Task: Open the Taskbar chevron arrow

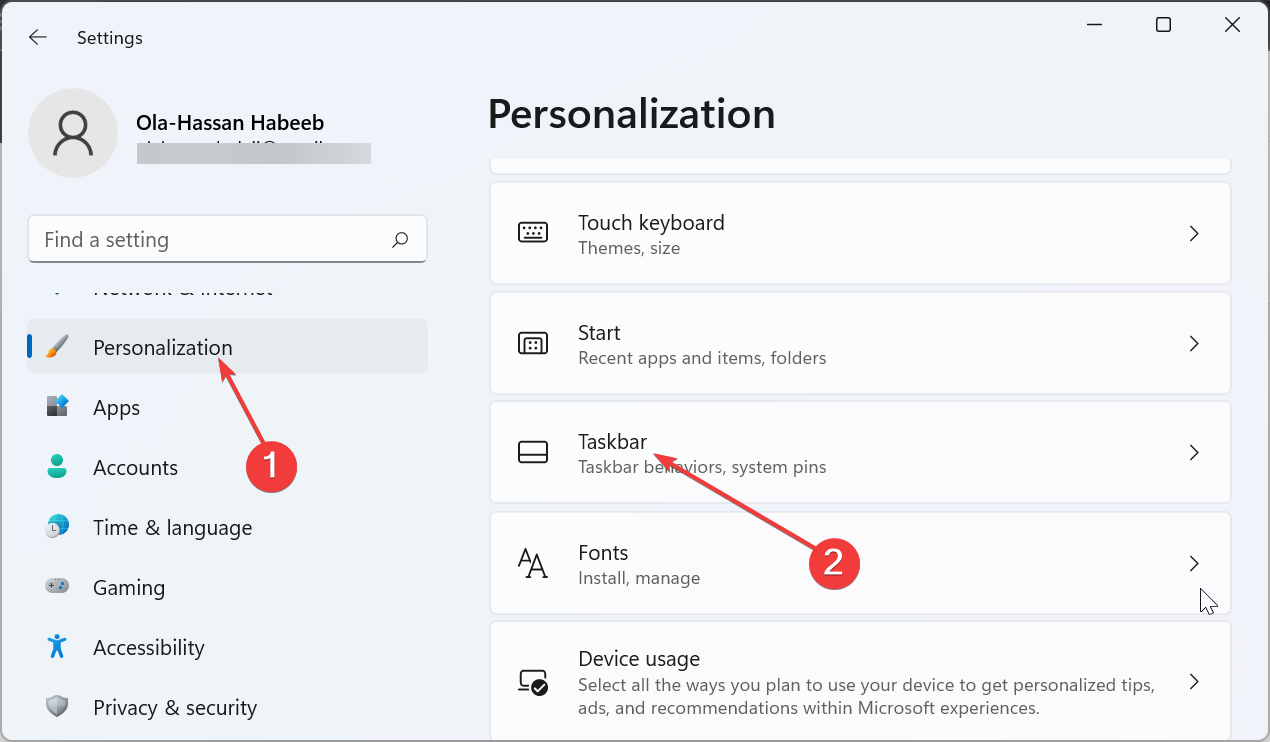Action: pos(1194,453)
